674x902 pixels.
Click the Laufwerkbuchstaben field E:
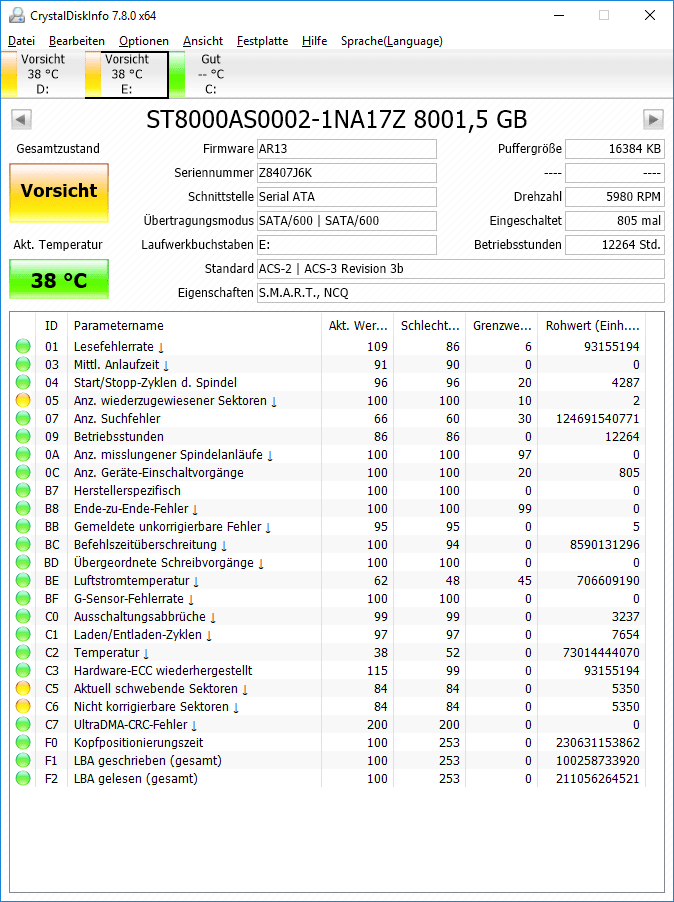(x=347, y=244)
